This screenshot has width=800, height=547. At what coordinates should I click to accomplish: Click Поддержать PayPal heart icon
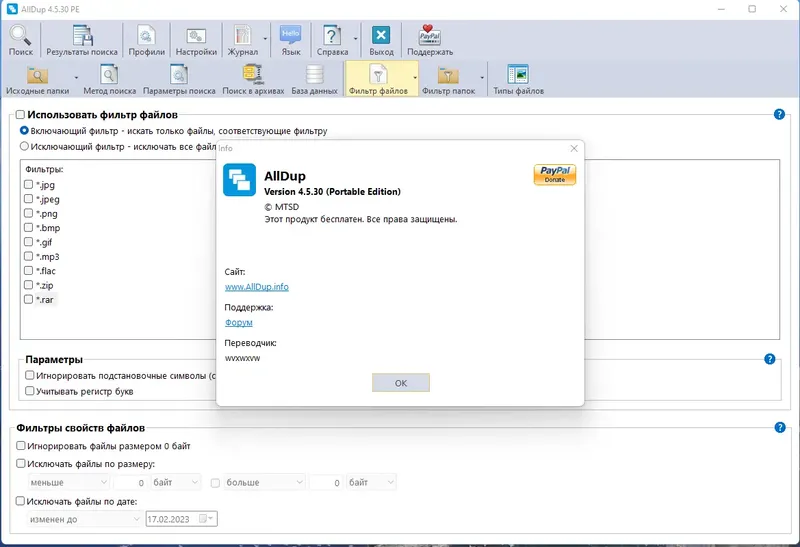click(430, 40)
